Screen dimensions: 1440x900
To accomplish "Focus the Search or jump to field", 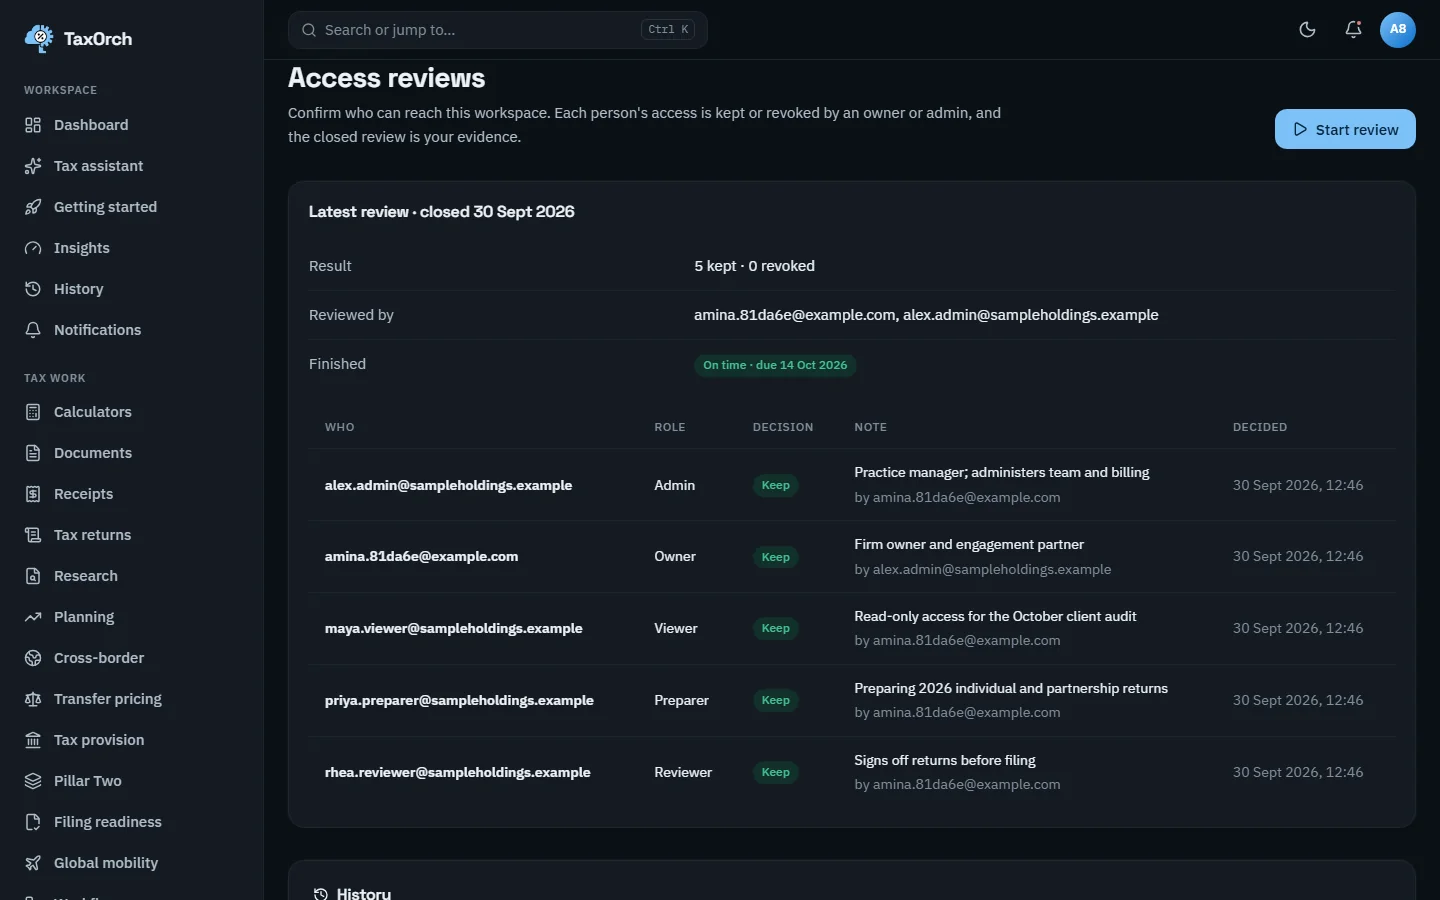I will point(498,30).
